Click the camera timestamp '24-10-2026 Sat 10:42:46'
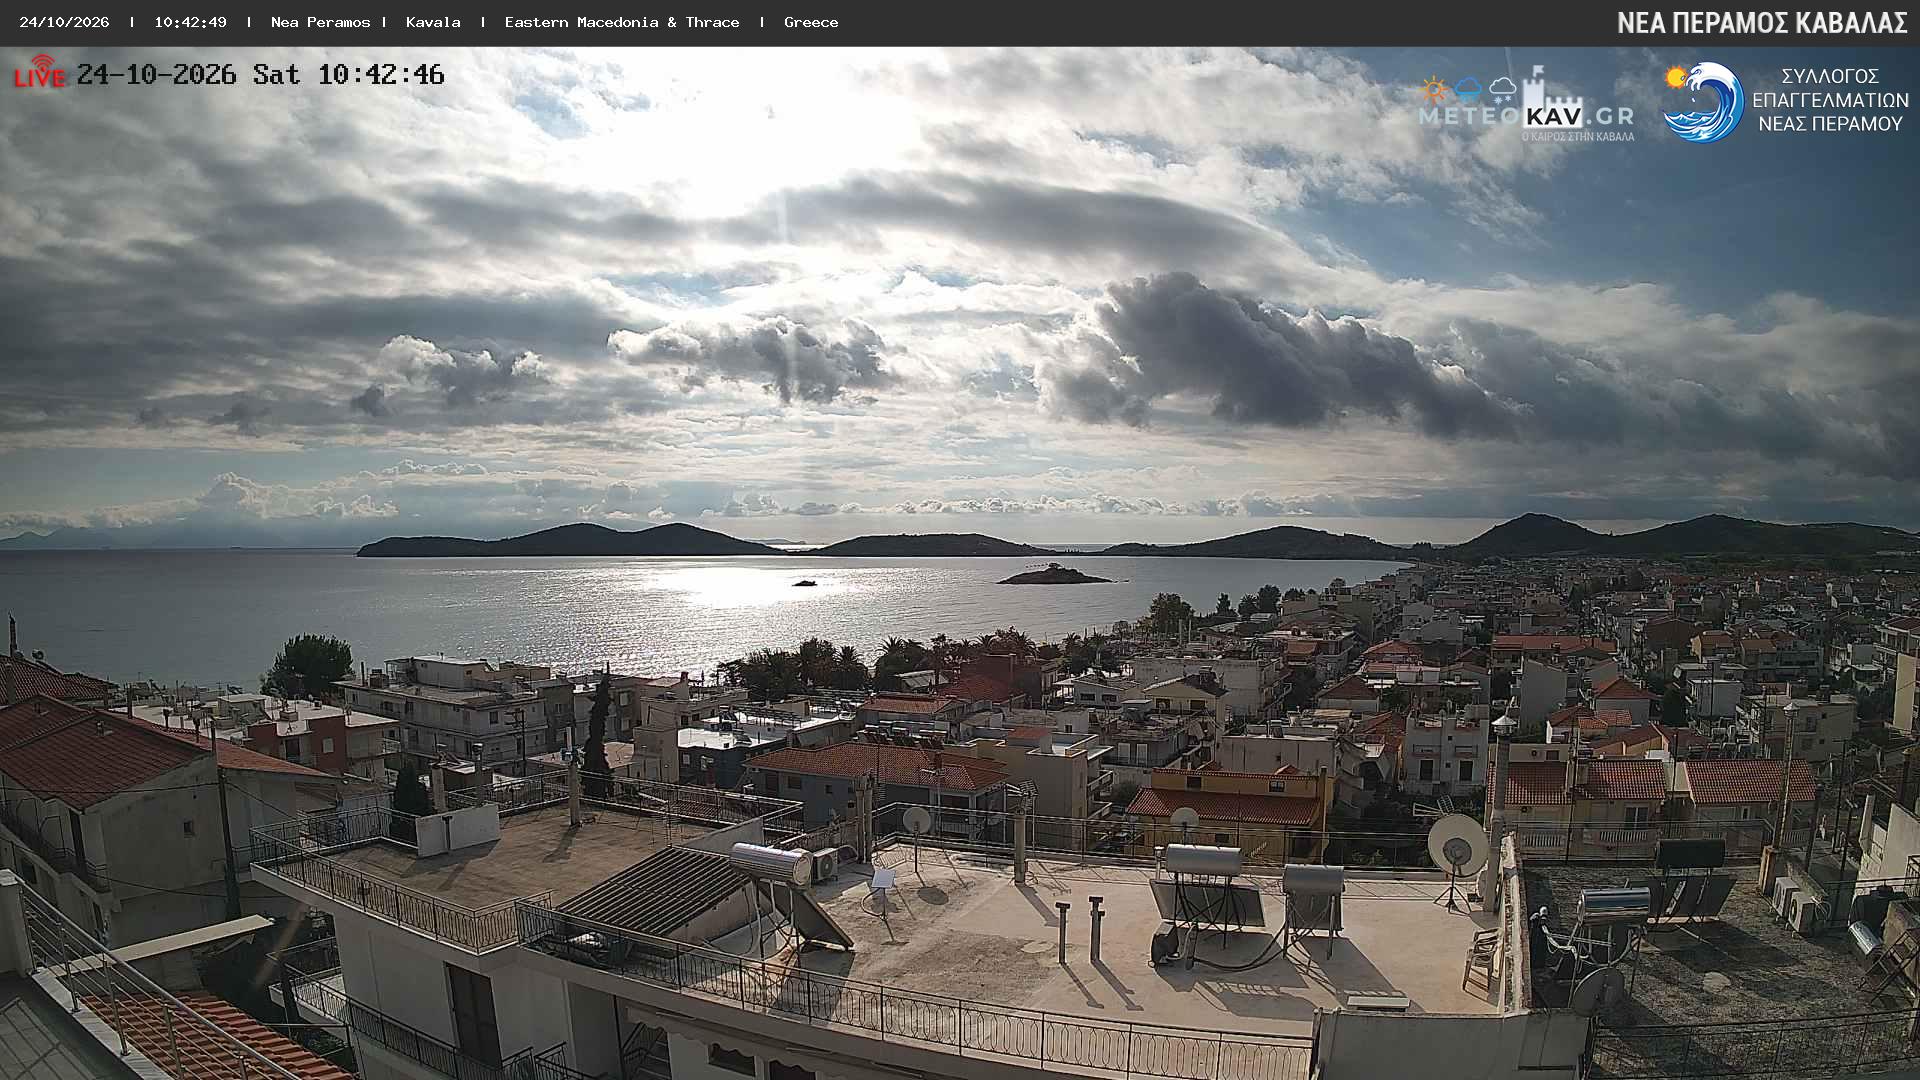Image resolution: width=1920 pixels, height=1080 pixels. [x=260, y=75]
